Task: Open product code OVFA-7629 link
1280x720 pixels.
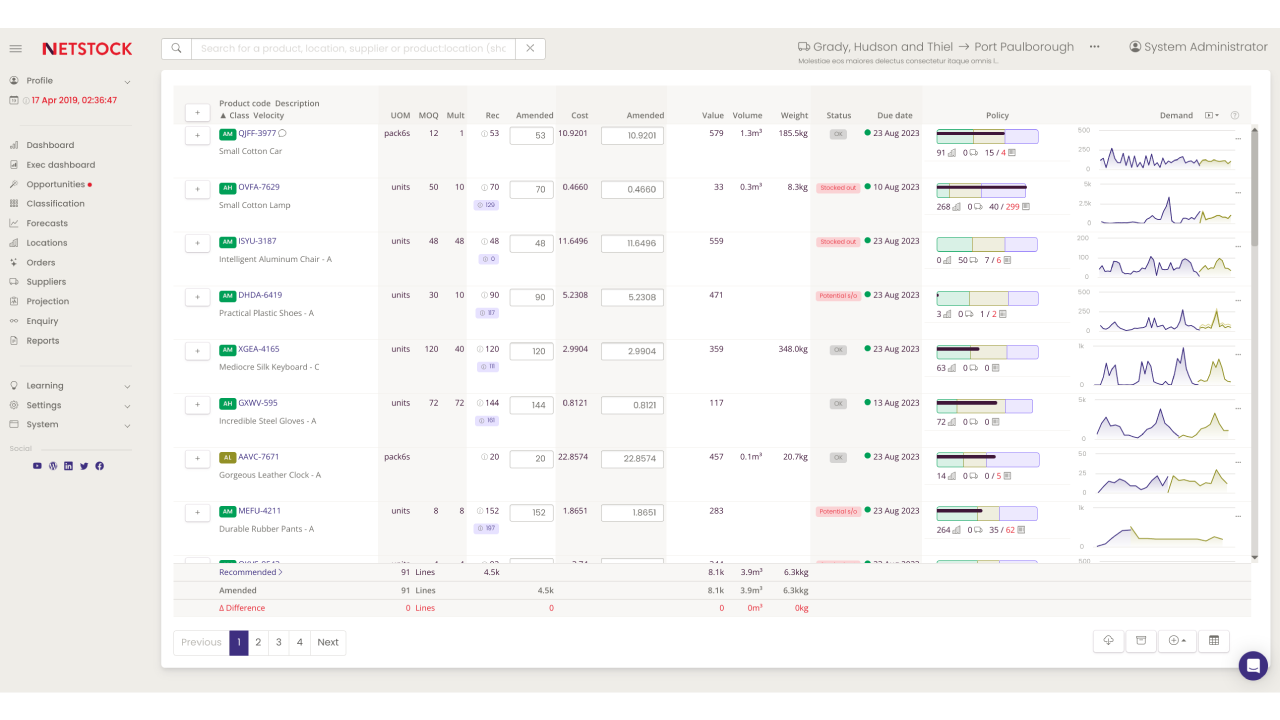Action: [259, 187]
